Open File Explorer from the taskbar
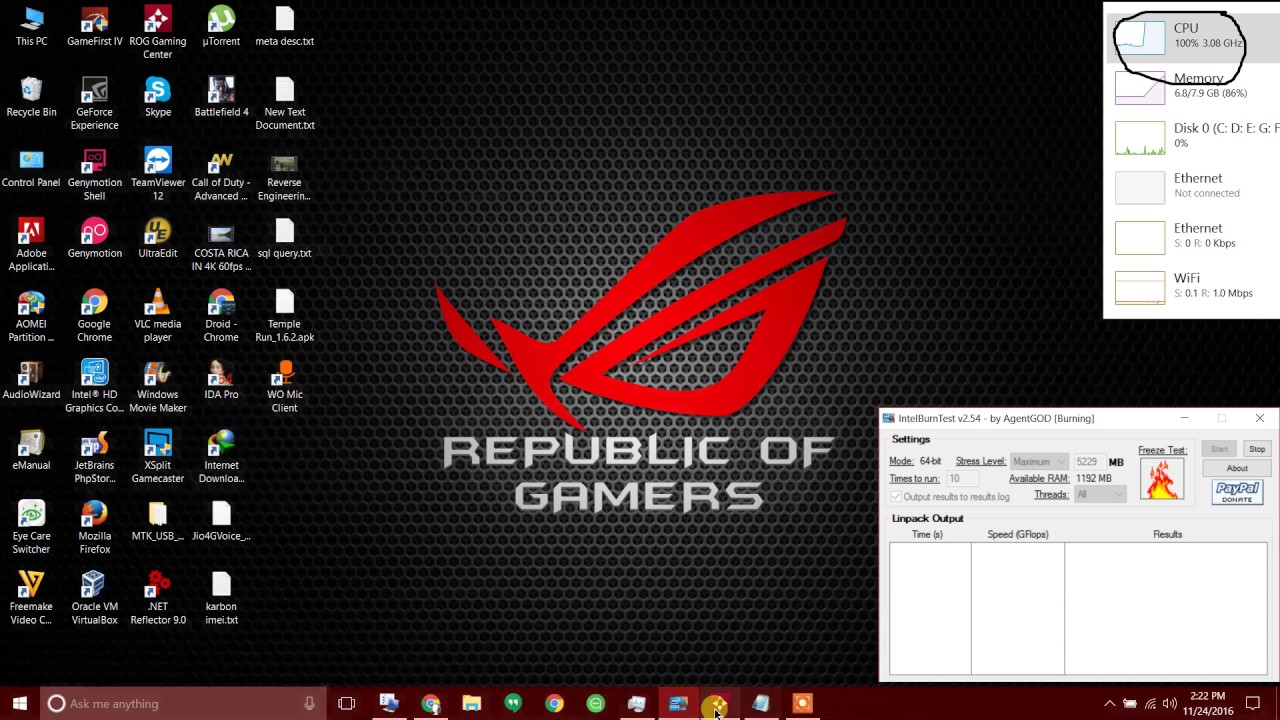The width and height of the screenshot is (1280, 720). click(471, 703)
